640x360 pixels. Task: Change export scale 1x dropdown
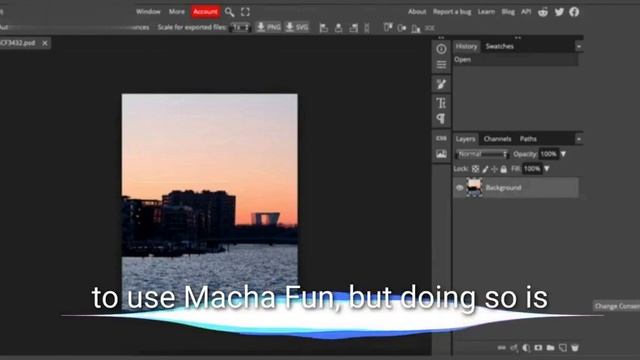point(240,27)
